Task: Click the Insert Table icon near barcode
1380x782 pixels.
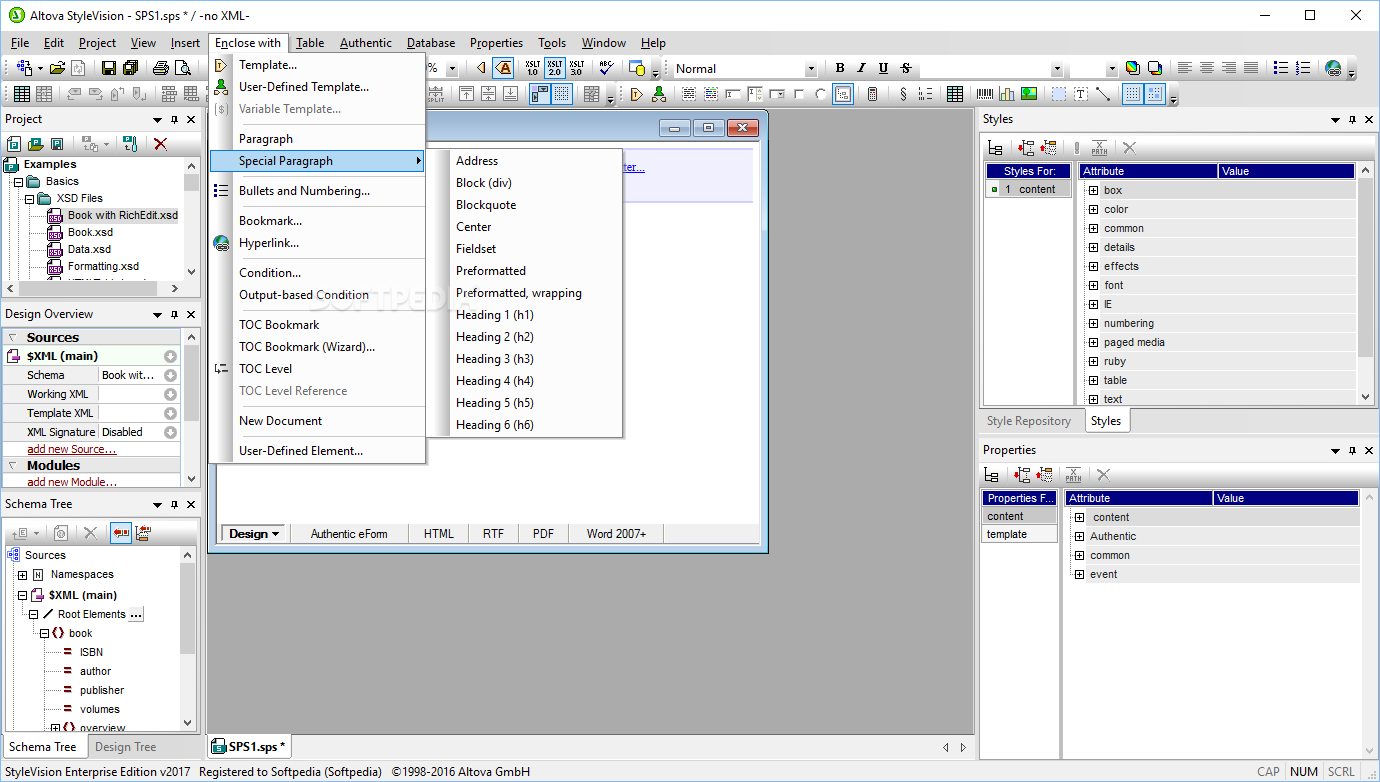Action: coord(955,94)
